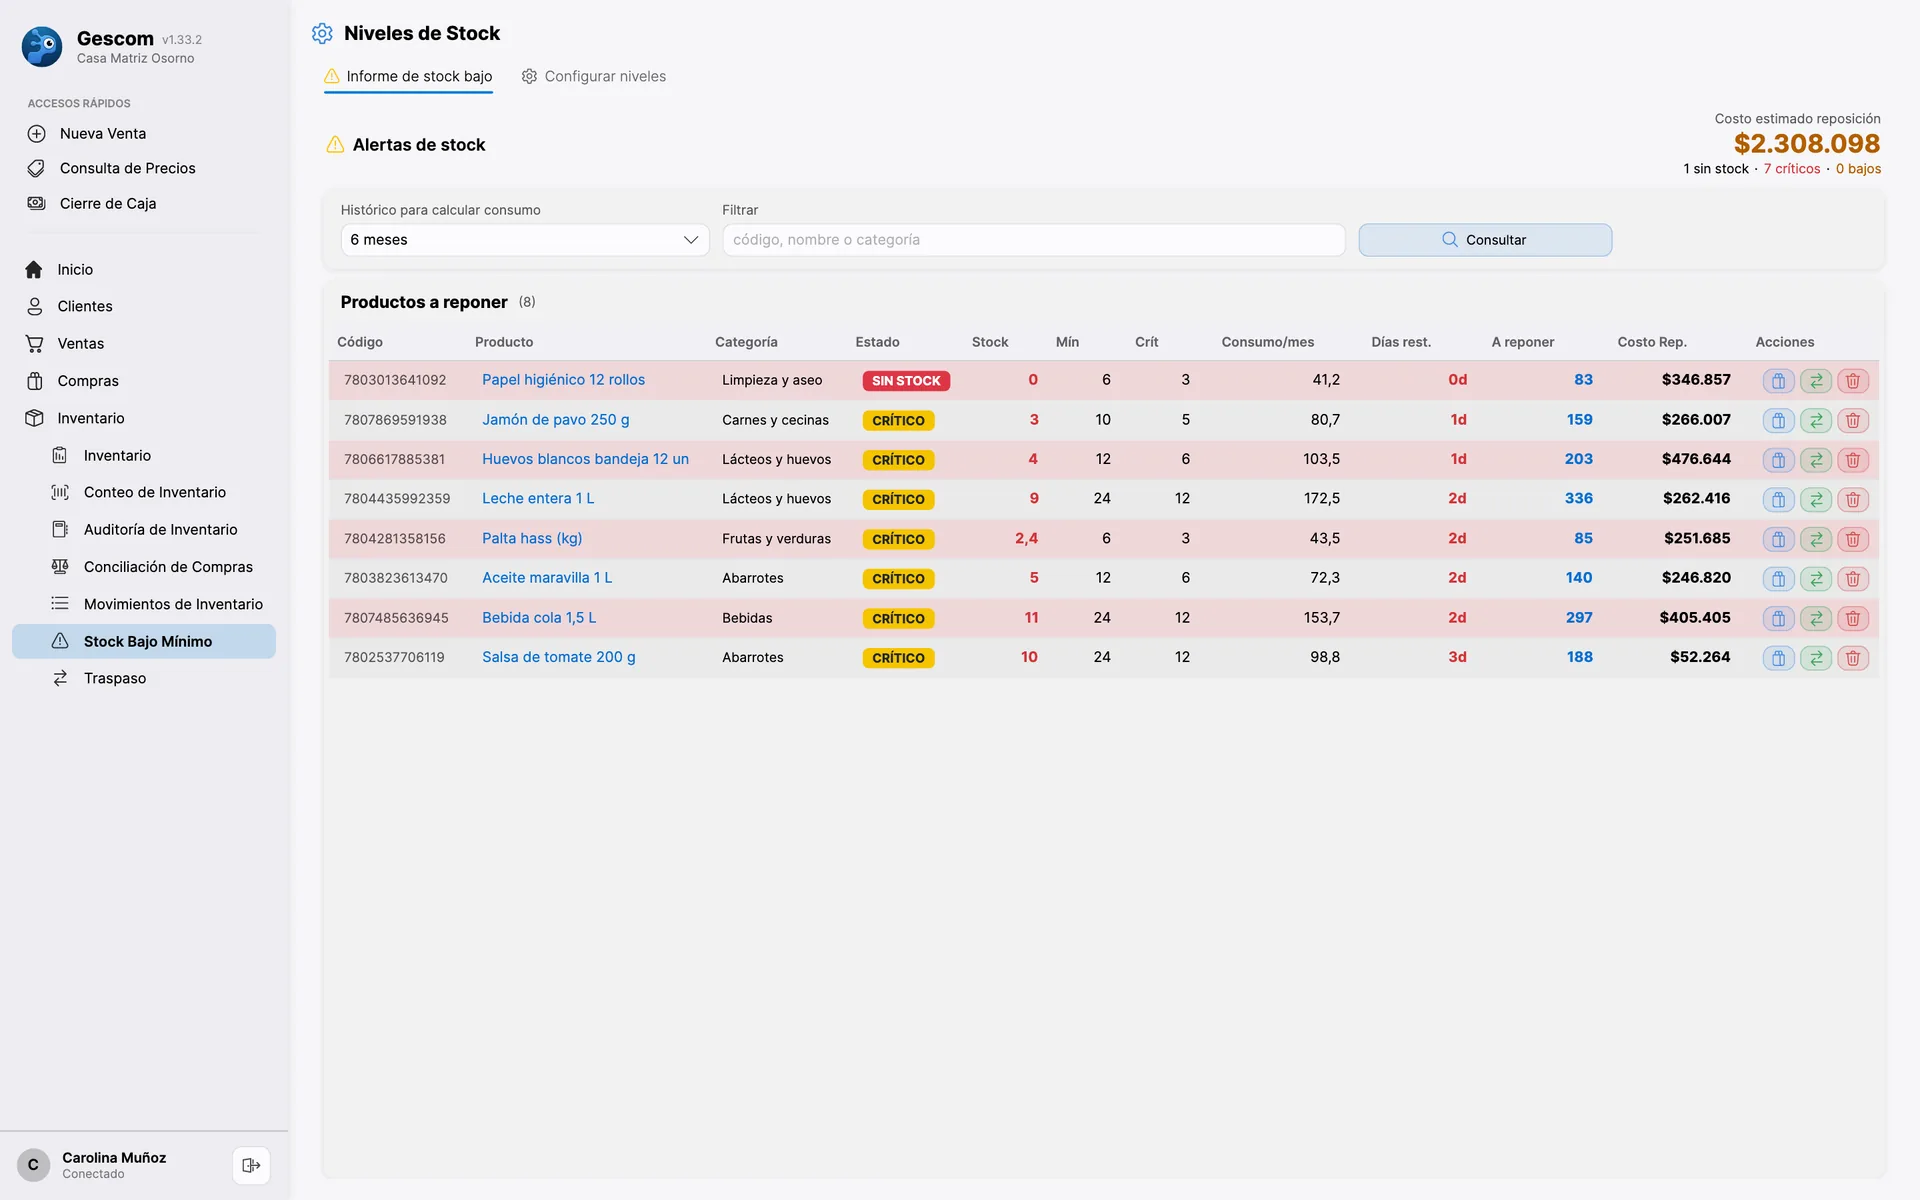Click the blue package icon for Huevos blancos
The image size is (1920, 1200).
[1778, 460]
